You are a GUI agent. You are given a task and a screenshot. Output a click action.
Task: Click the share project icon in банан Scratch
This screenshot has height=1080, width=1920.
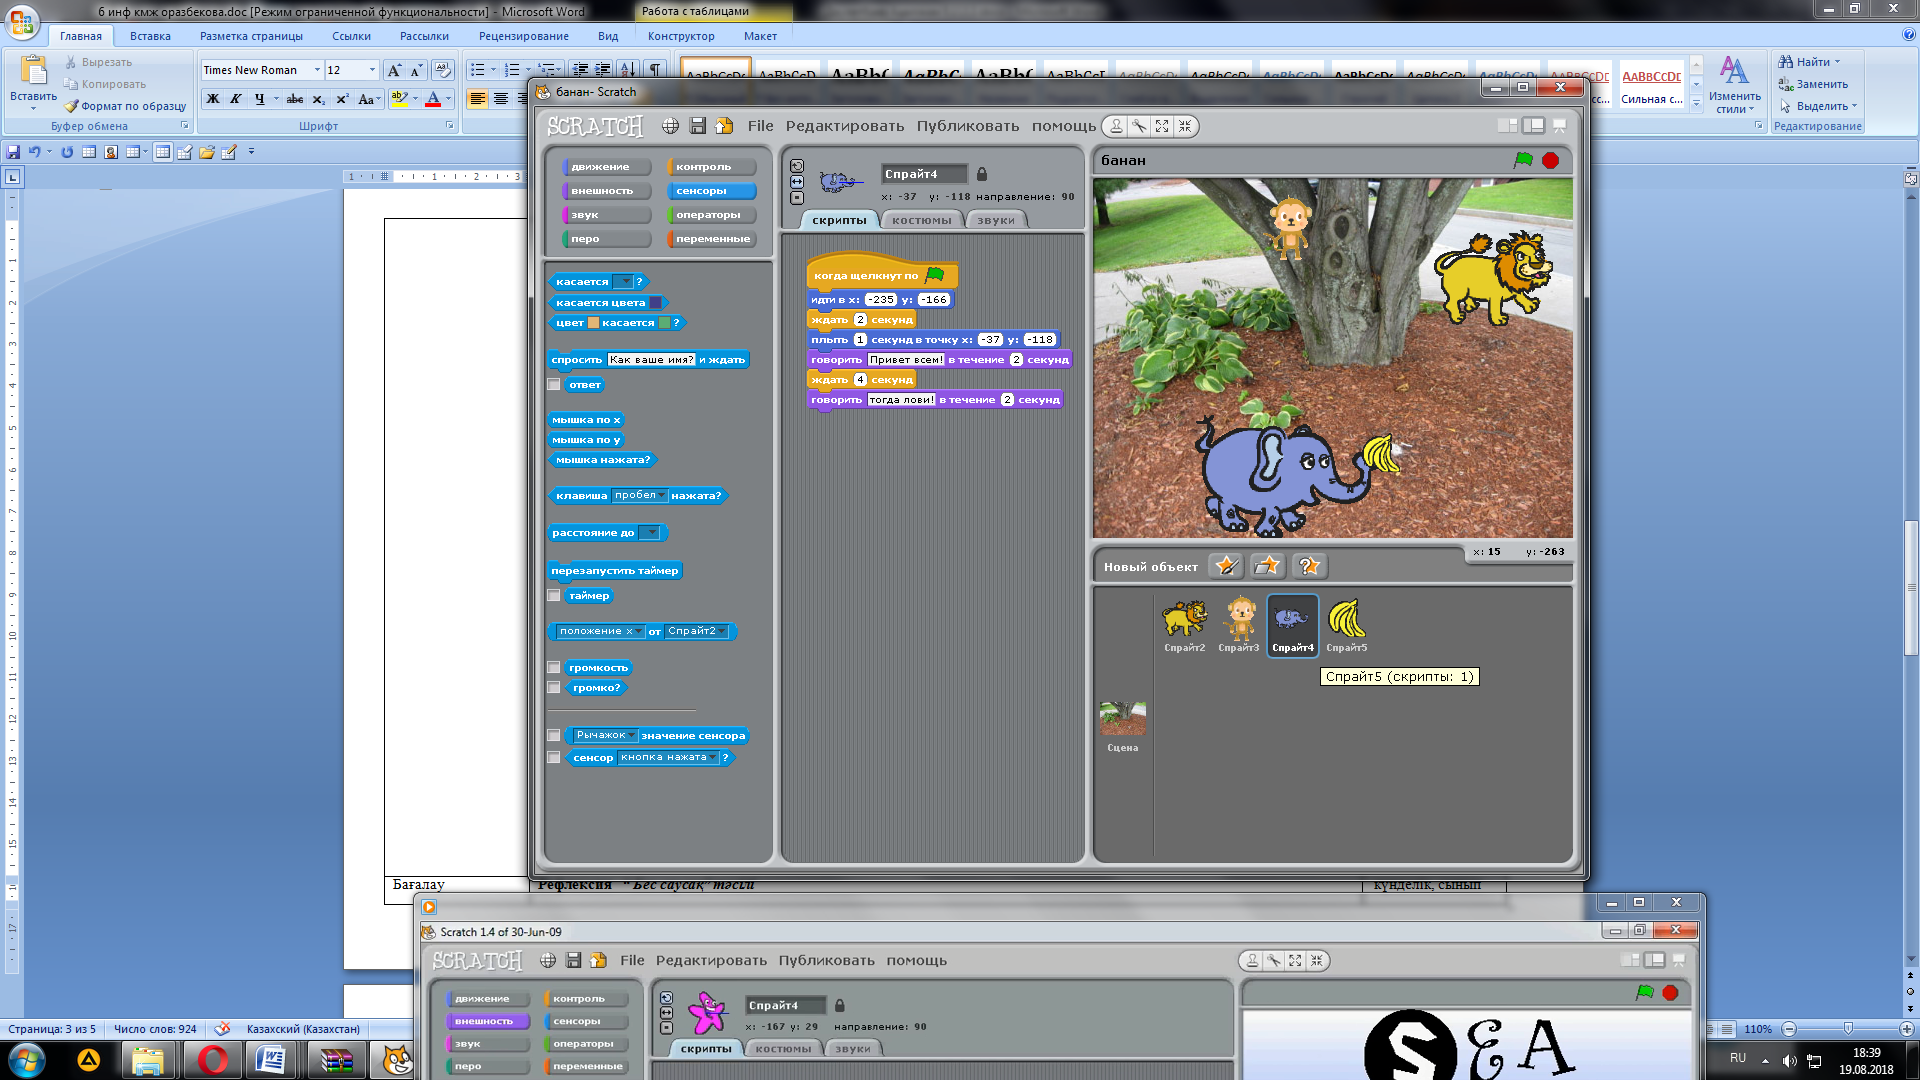tap(724, 126)
